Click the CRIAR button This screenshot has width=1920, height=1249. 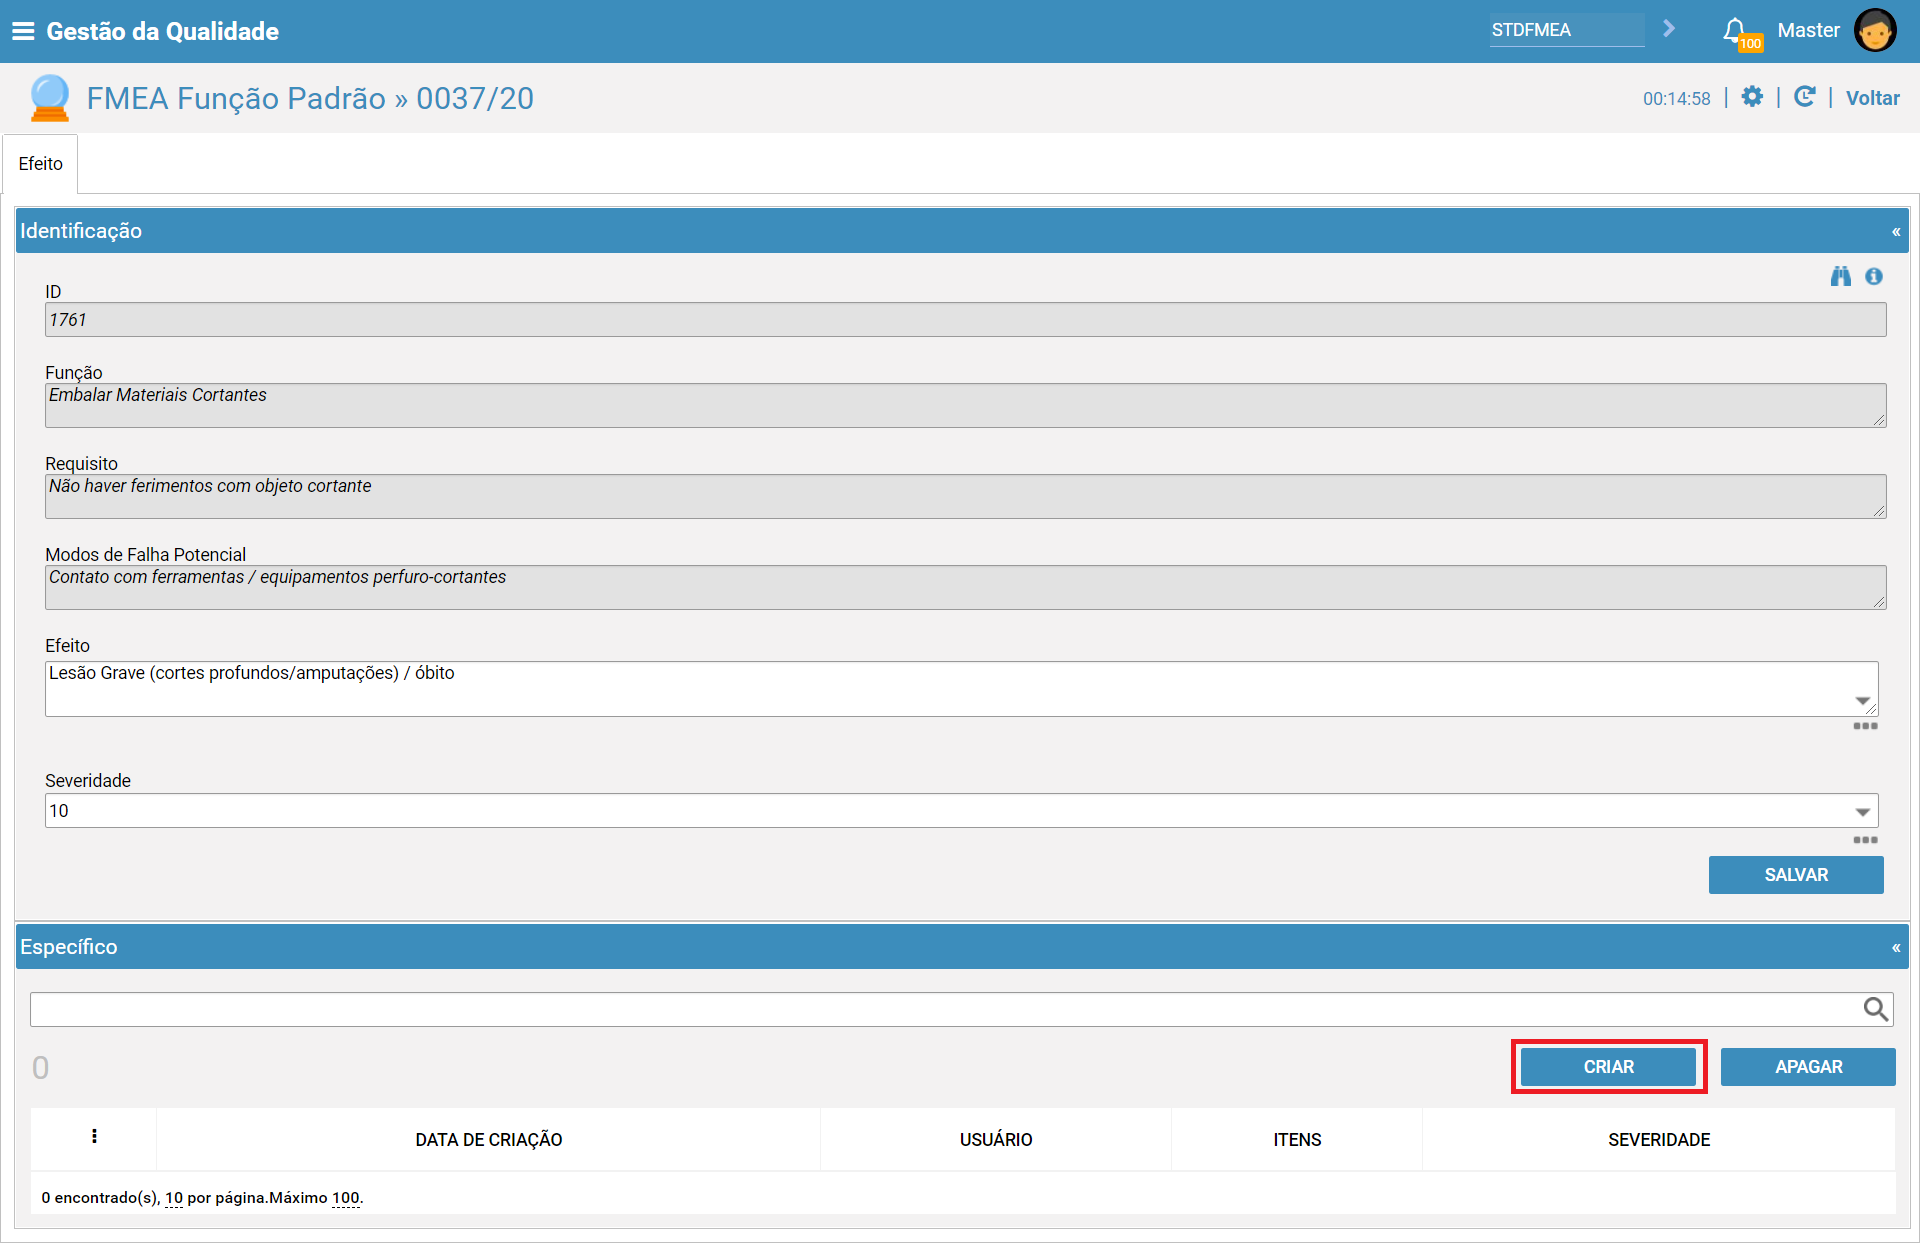(1608, 1067)
